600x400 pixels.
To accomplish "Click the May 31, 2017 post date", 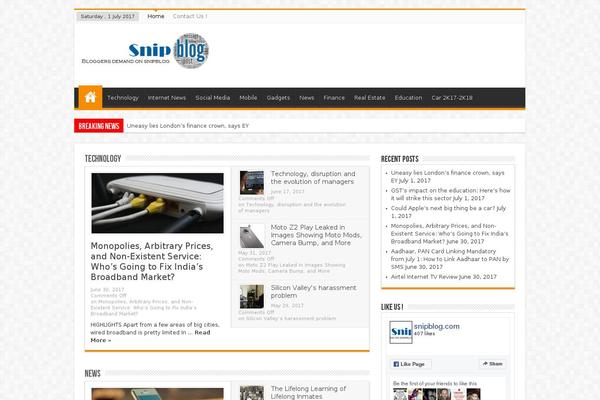I will (254, 253).
